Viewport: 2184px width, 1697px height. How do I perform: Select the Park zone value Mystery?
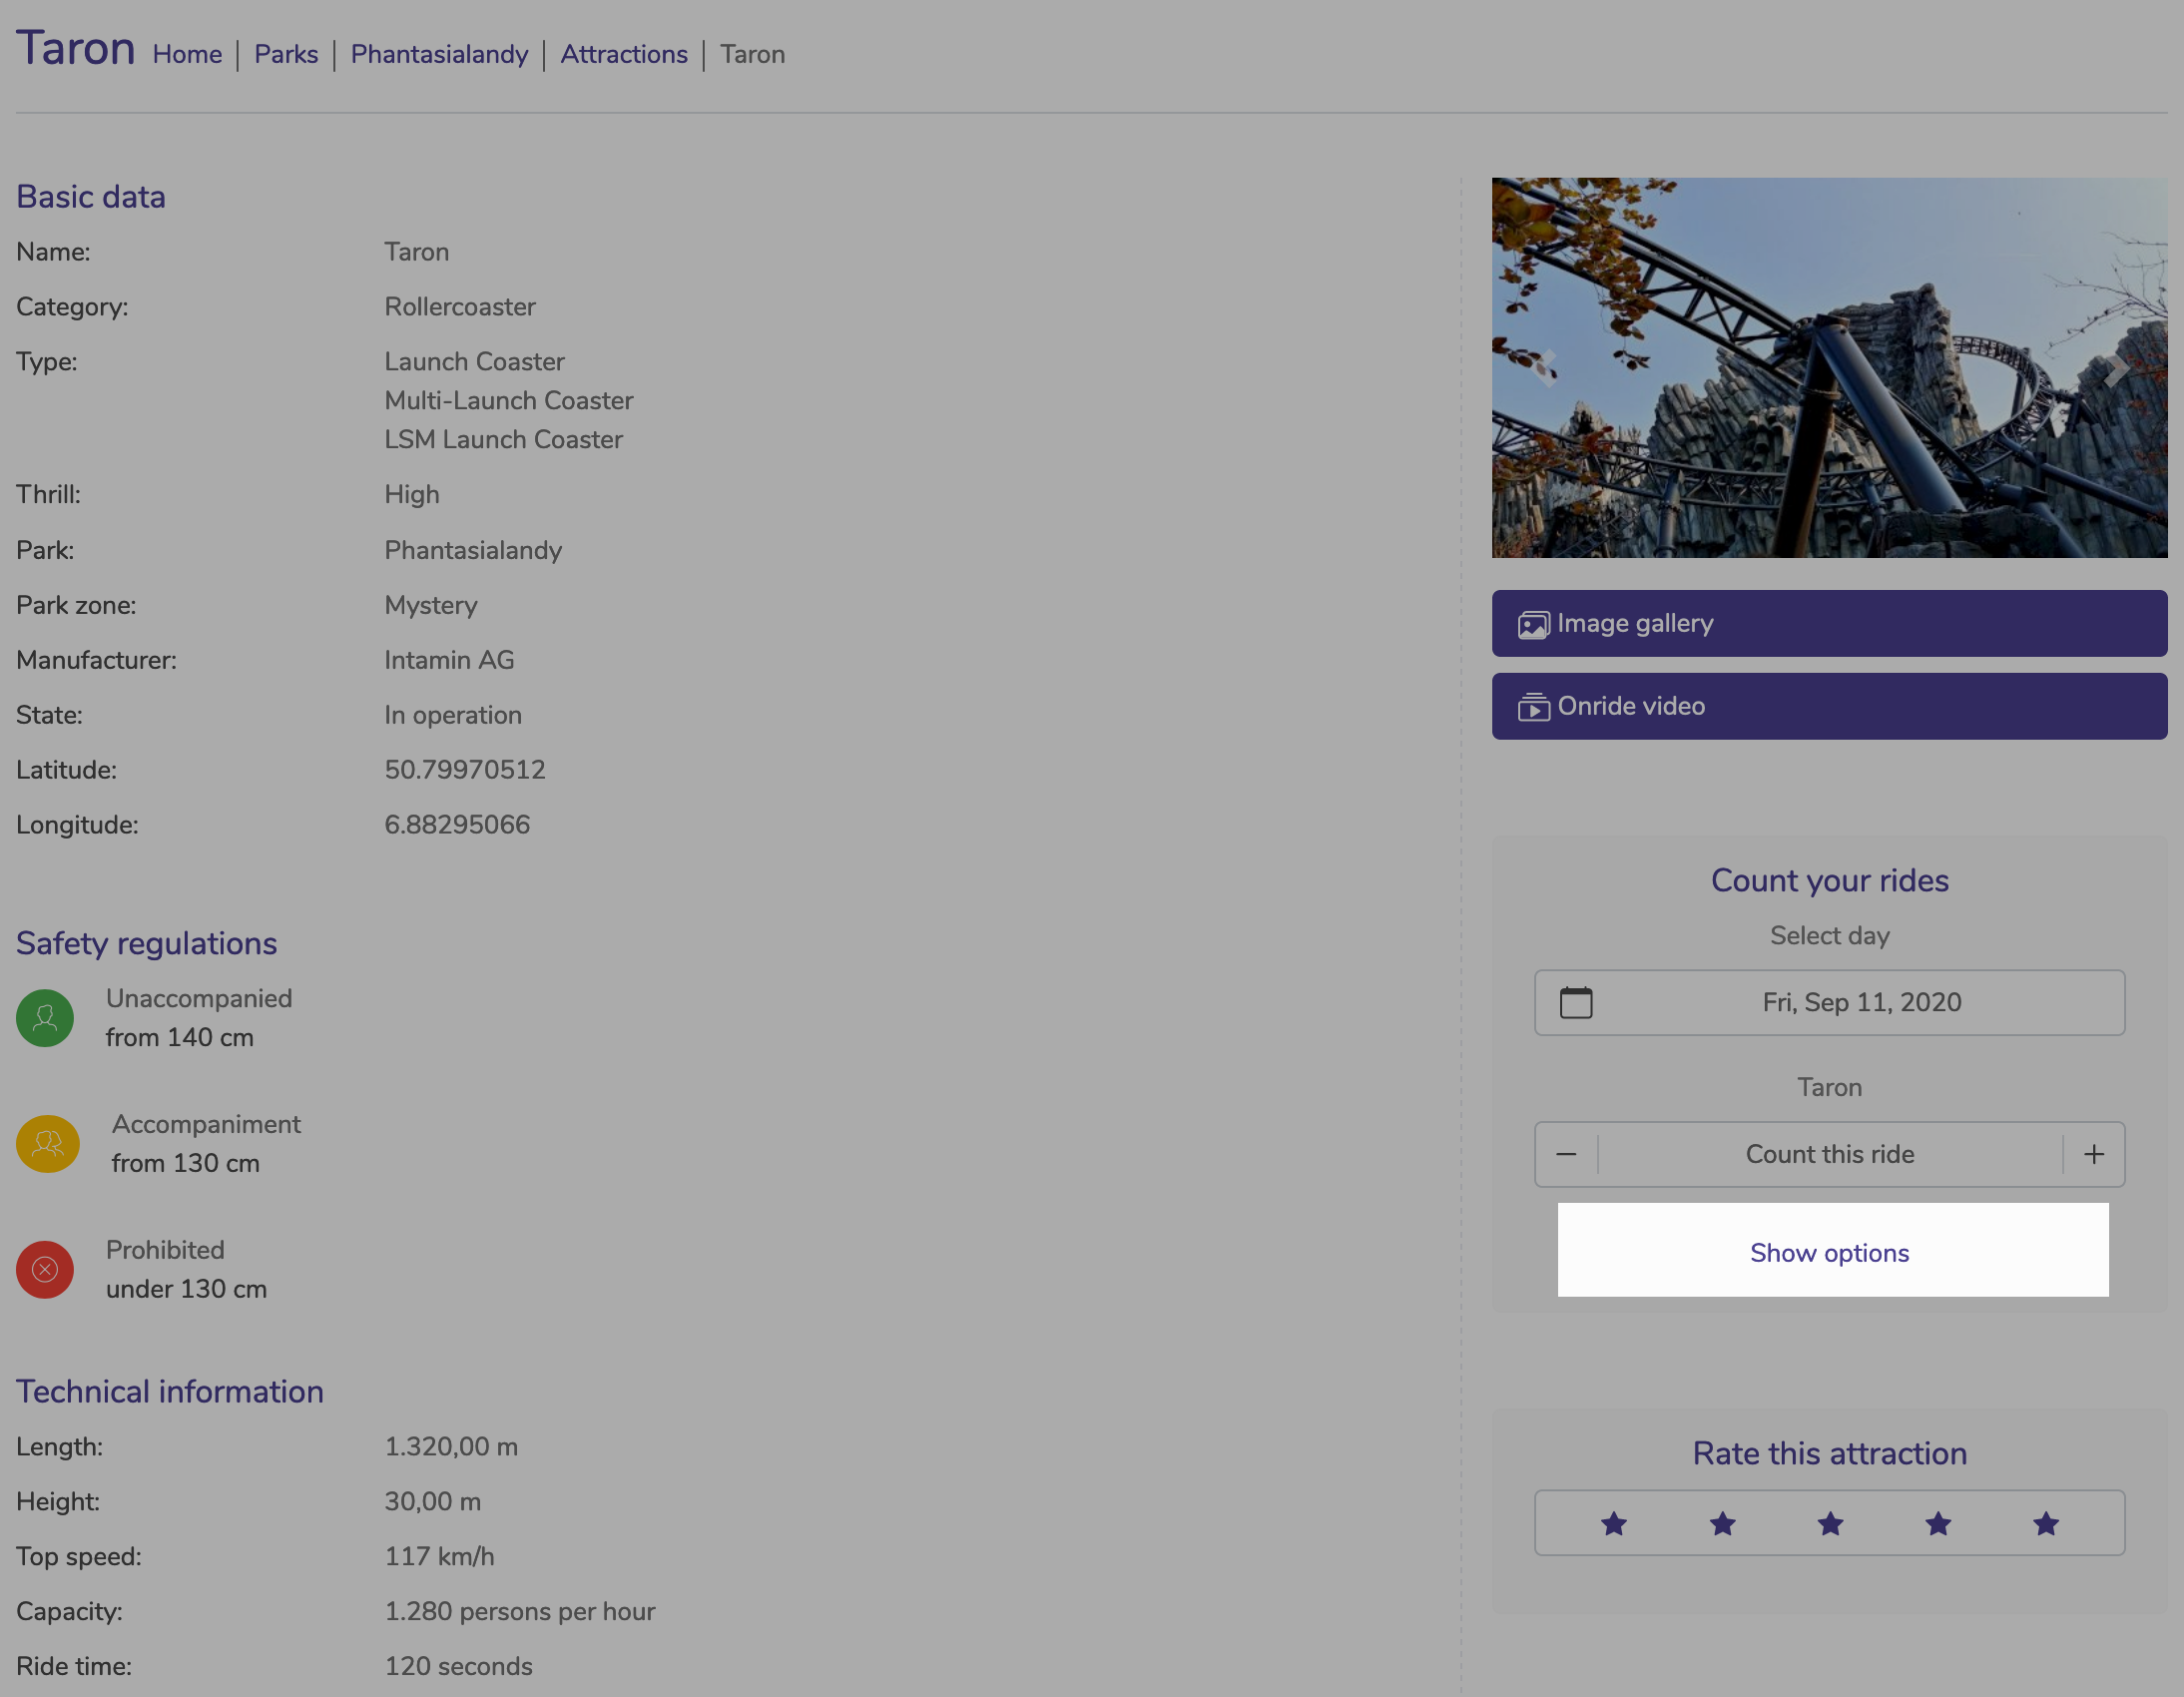pyautogui.click(x=431, y=605)
